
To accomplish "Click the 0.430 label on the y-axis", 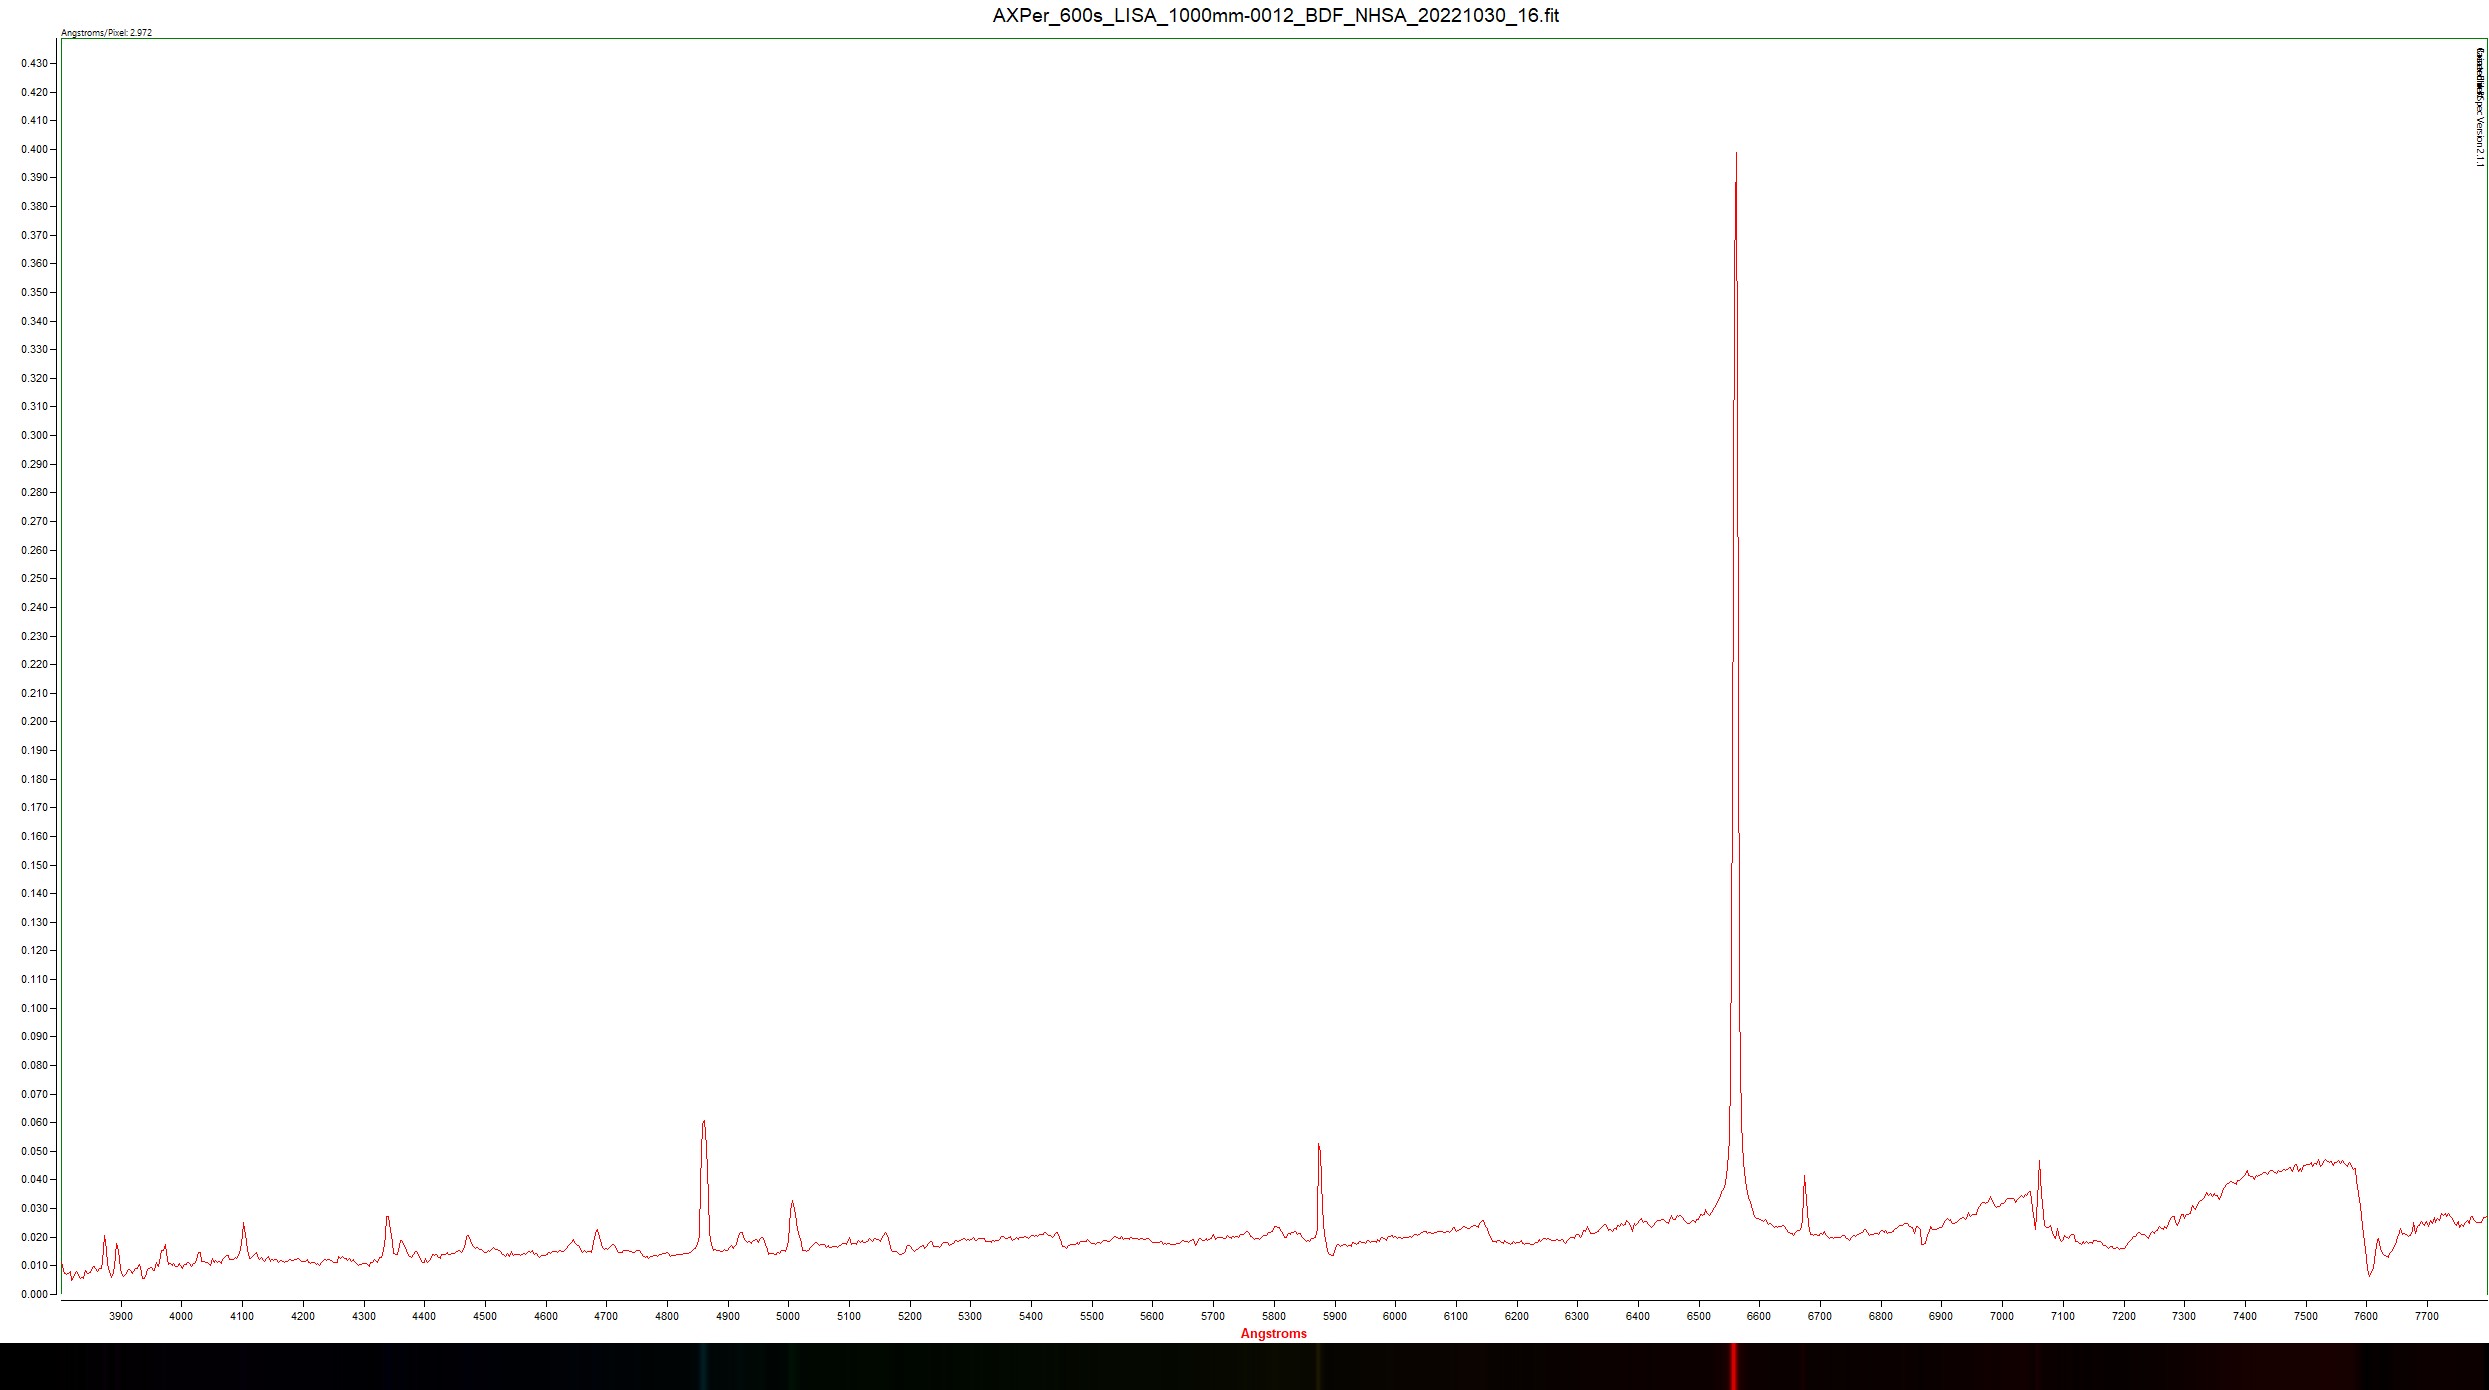I will pyautogui.click(x=34, y=63).
